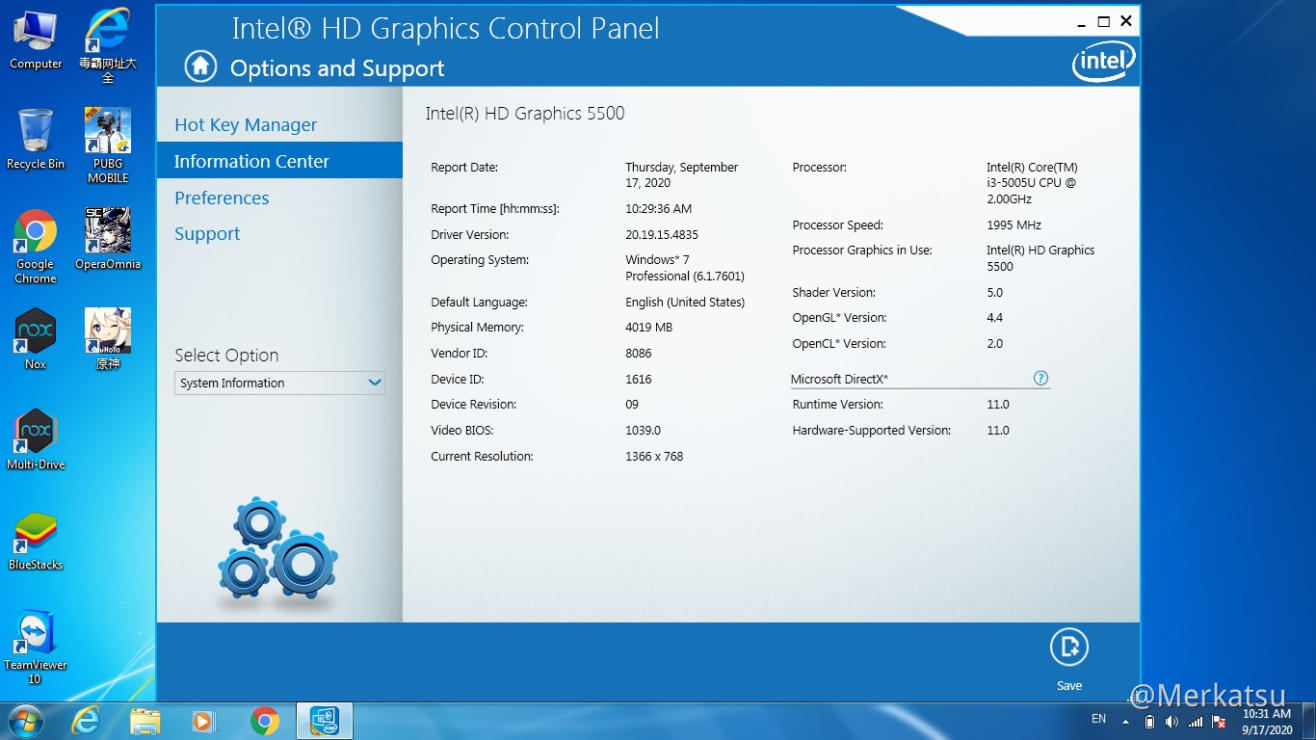This screenshot has height=740, width=1316.
Task: Maximize the Intel Graphics Control Panel window
Action: pyautogui.click(x=1104, y=21)
